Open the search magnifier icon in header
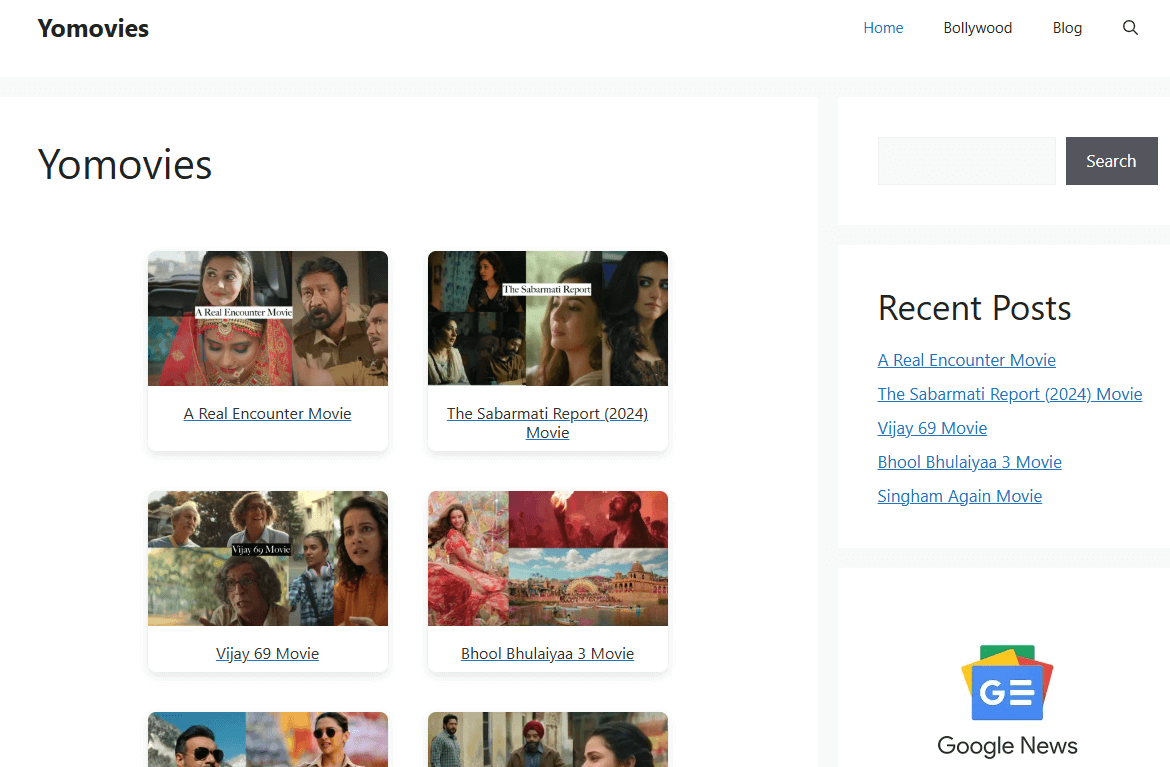Viewport: 1170px width, 767px height. pos(1130,28)
